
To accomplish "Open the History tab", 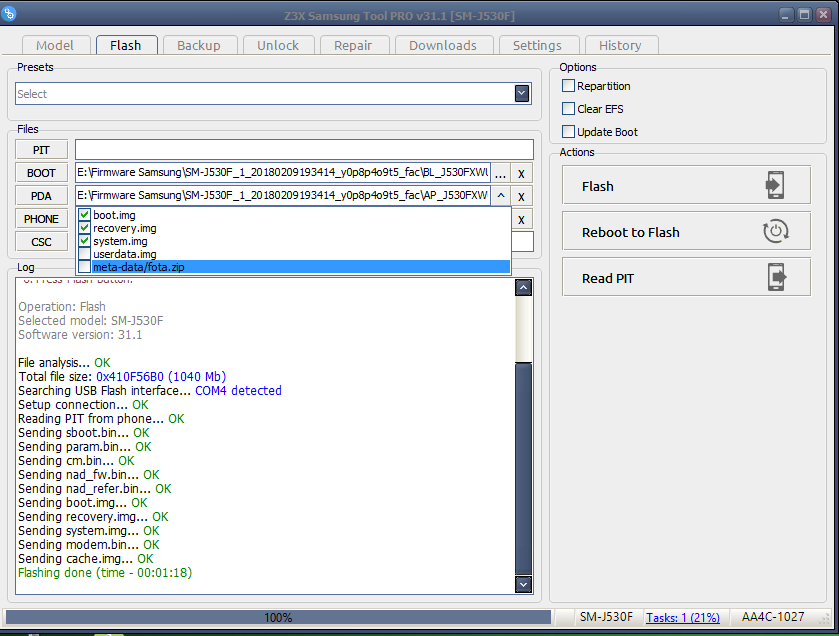I will pos(620,45).
